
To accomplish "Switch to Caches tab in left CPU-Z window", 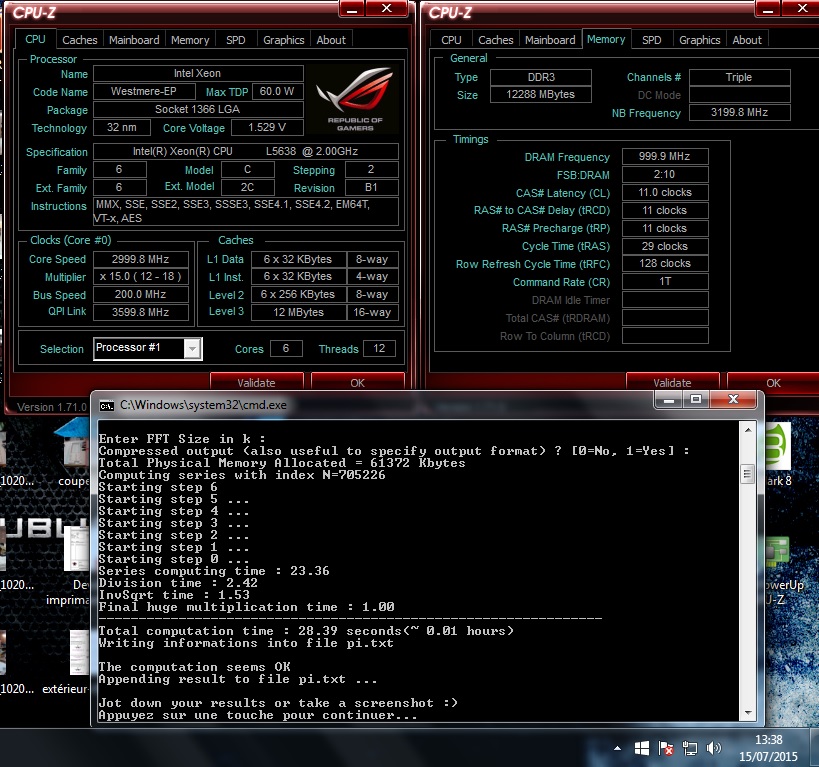I will click(79, 40).
